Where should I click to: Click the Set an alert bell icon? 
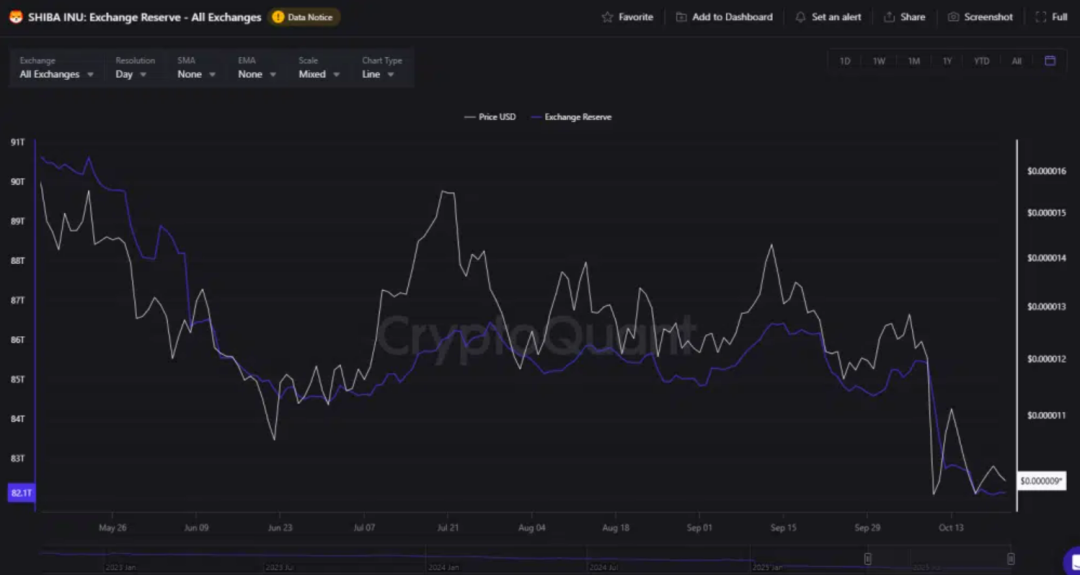pyautogui.click(x=800, y=17)
